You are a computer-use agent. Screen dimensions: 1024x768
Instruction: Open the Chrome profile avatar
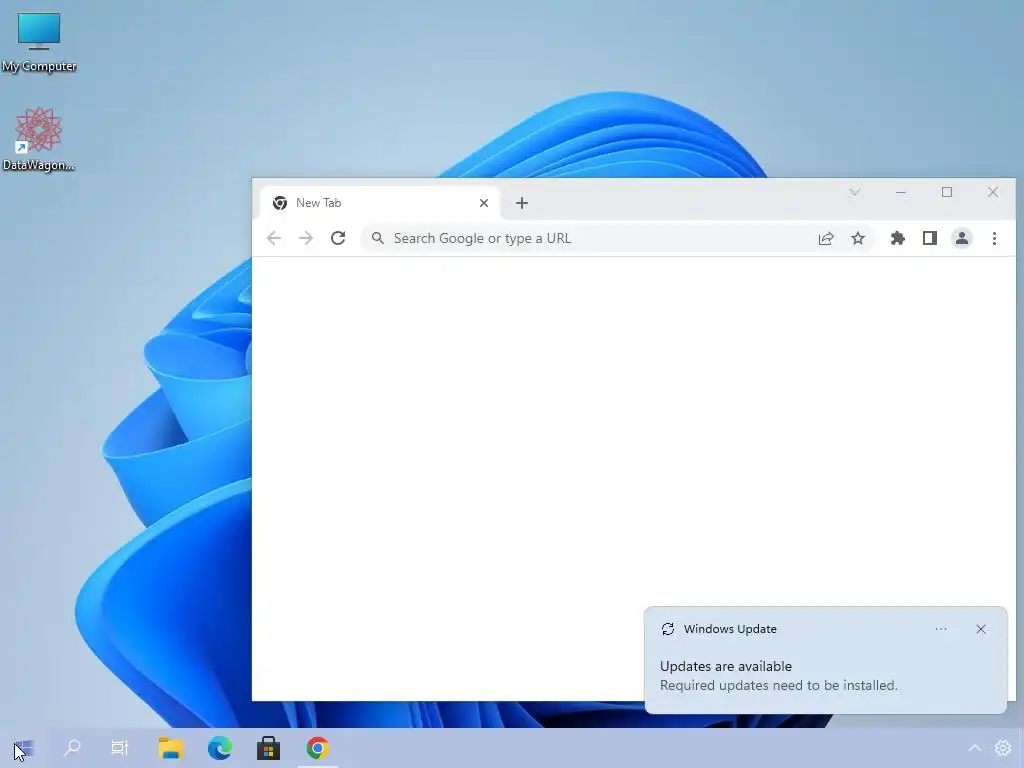(962, 238)
